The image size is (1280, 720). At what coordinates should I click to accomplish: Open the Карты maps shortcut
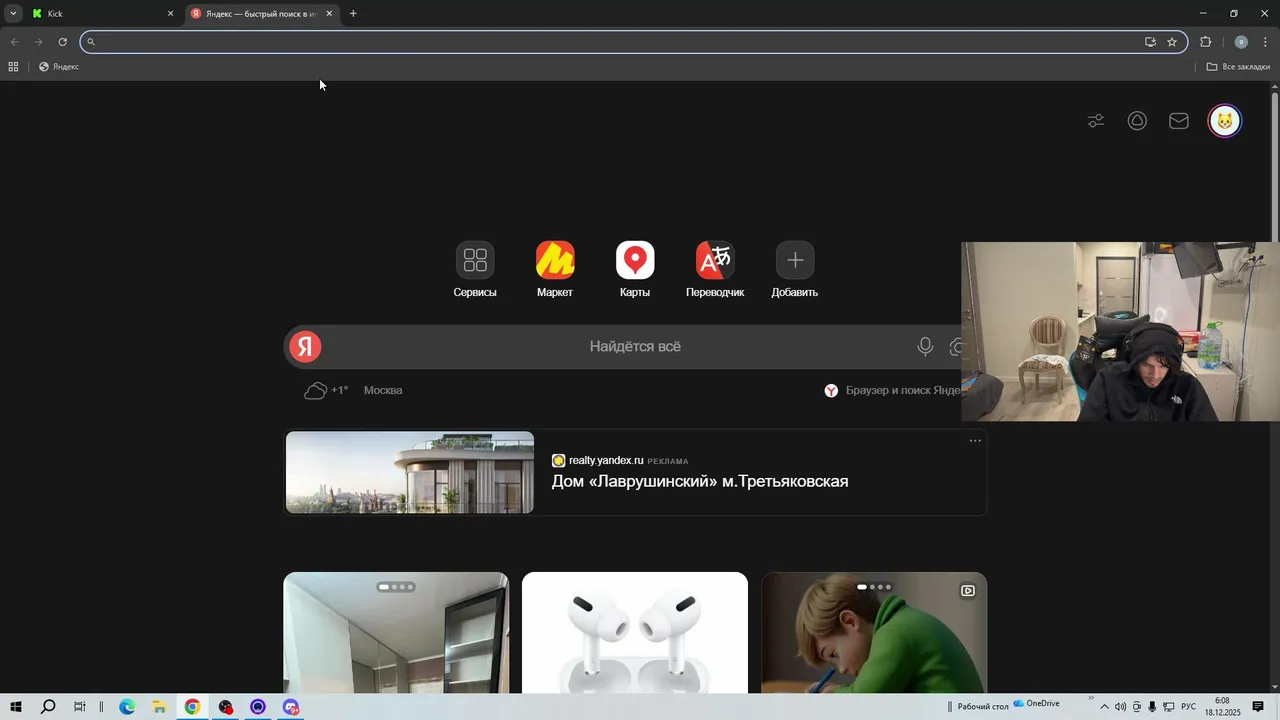tap(635, 260)
